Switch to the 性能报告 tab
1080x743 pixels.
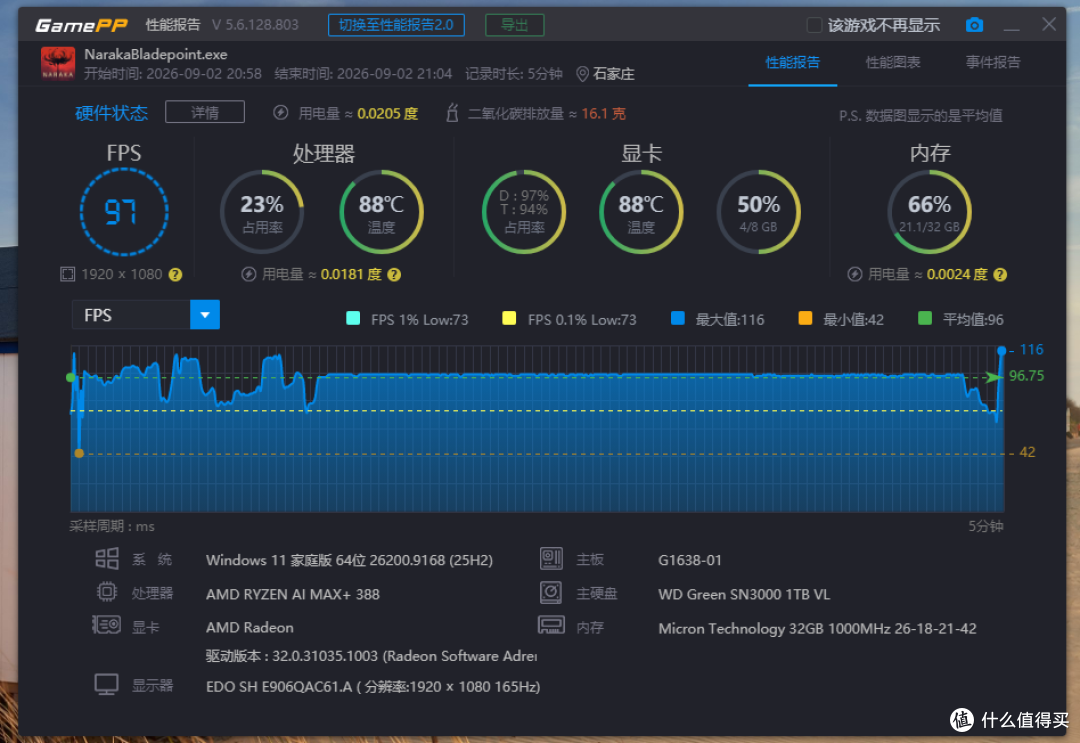tap(793, 63)
